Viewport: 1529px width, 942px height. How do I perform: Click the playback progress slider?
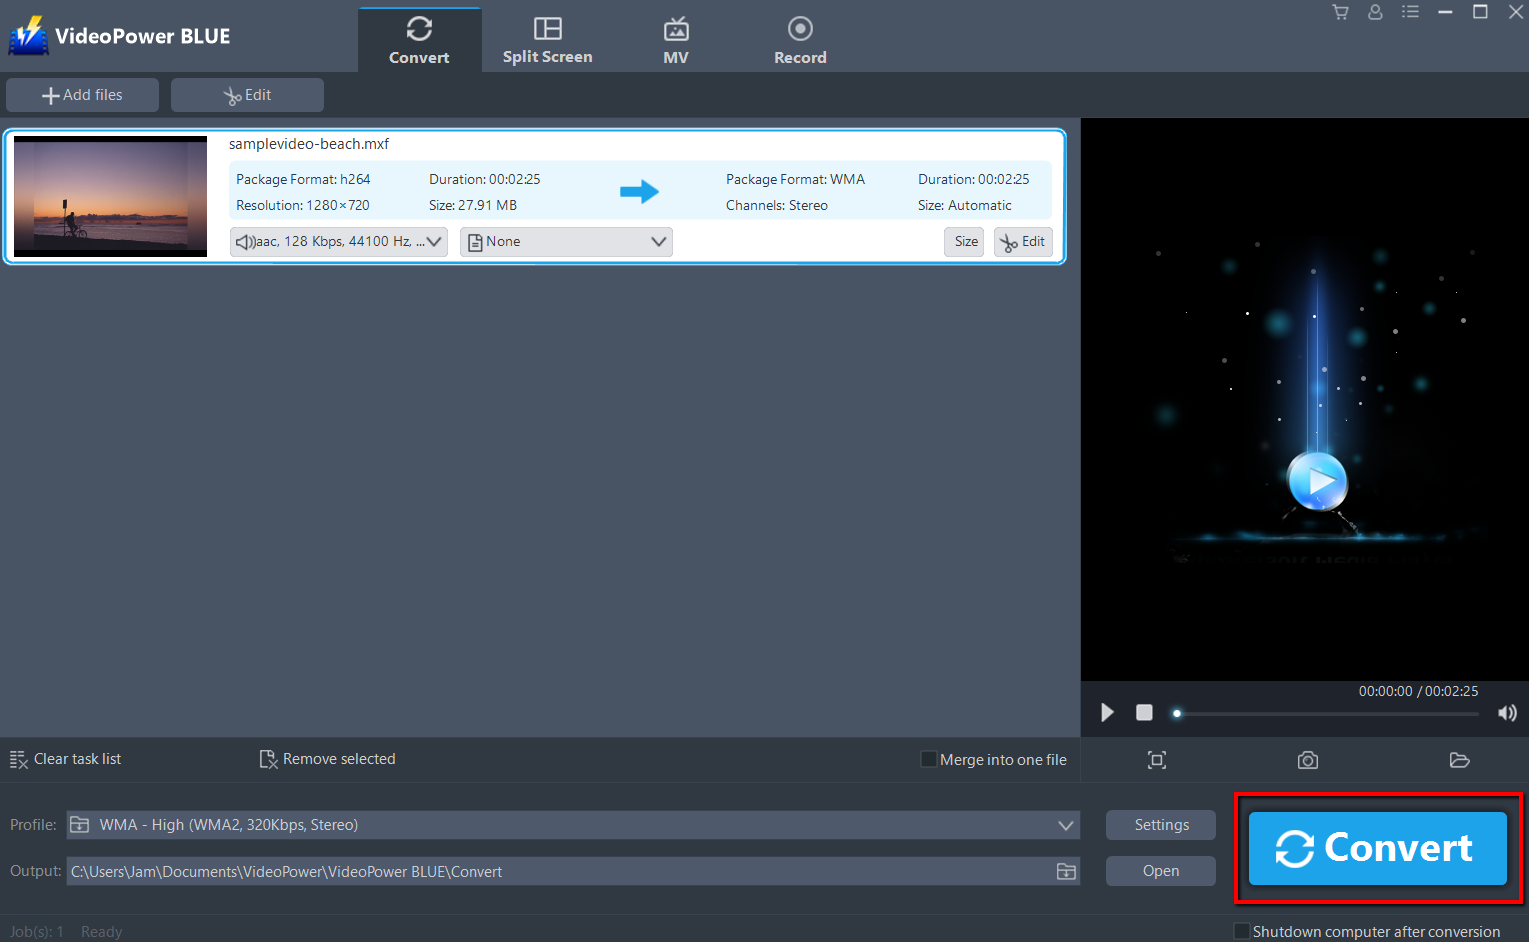coord(1327,713)
